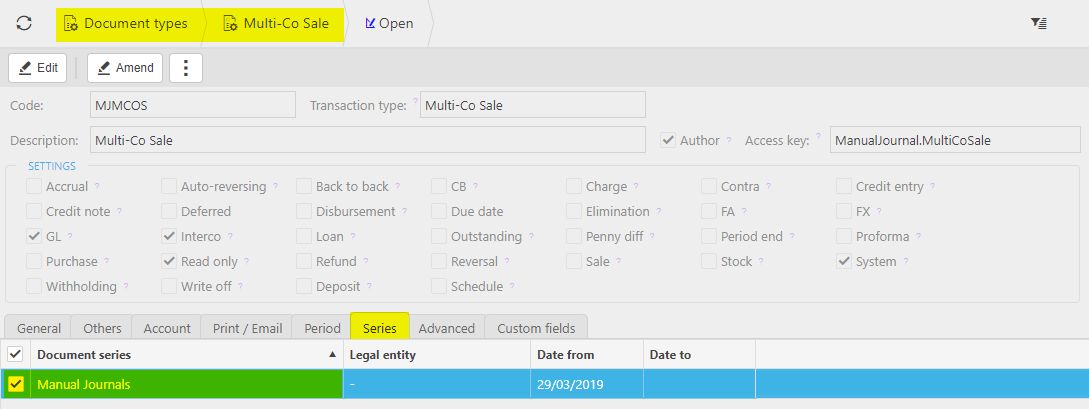Toggle the GL checkbox
Screen dimensions: 1089x409
click(x=34, y=237)
